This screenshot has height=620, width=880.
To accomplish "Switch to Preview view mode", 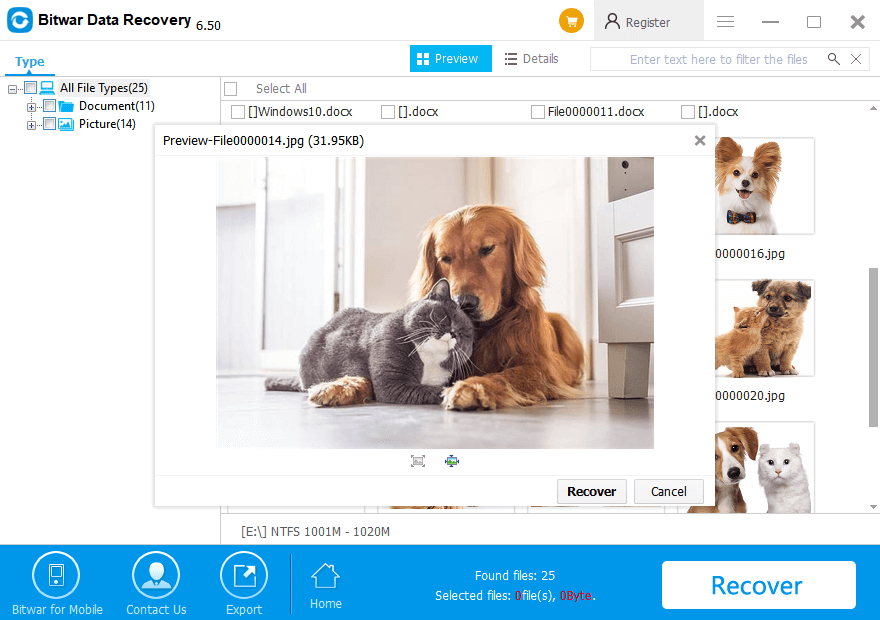I will pyautogui.click(x=451, y=58).
